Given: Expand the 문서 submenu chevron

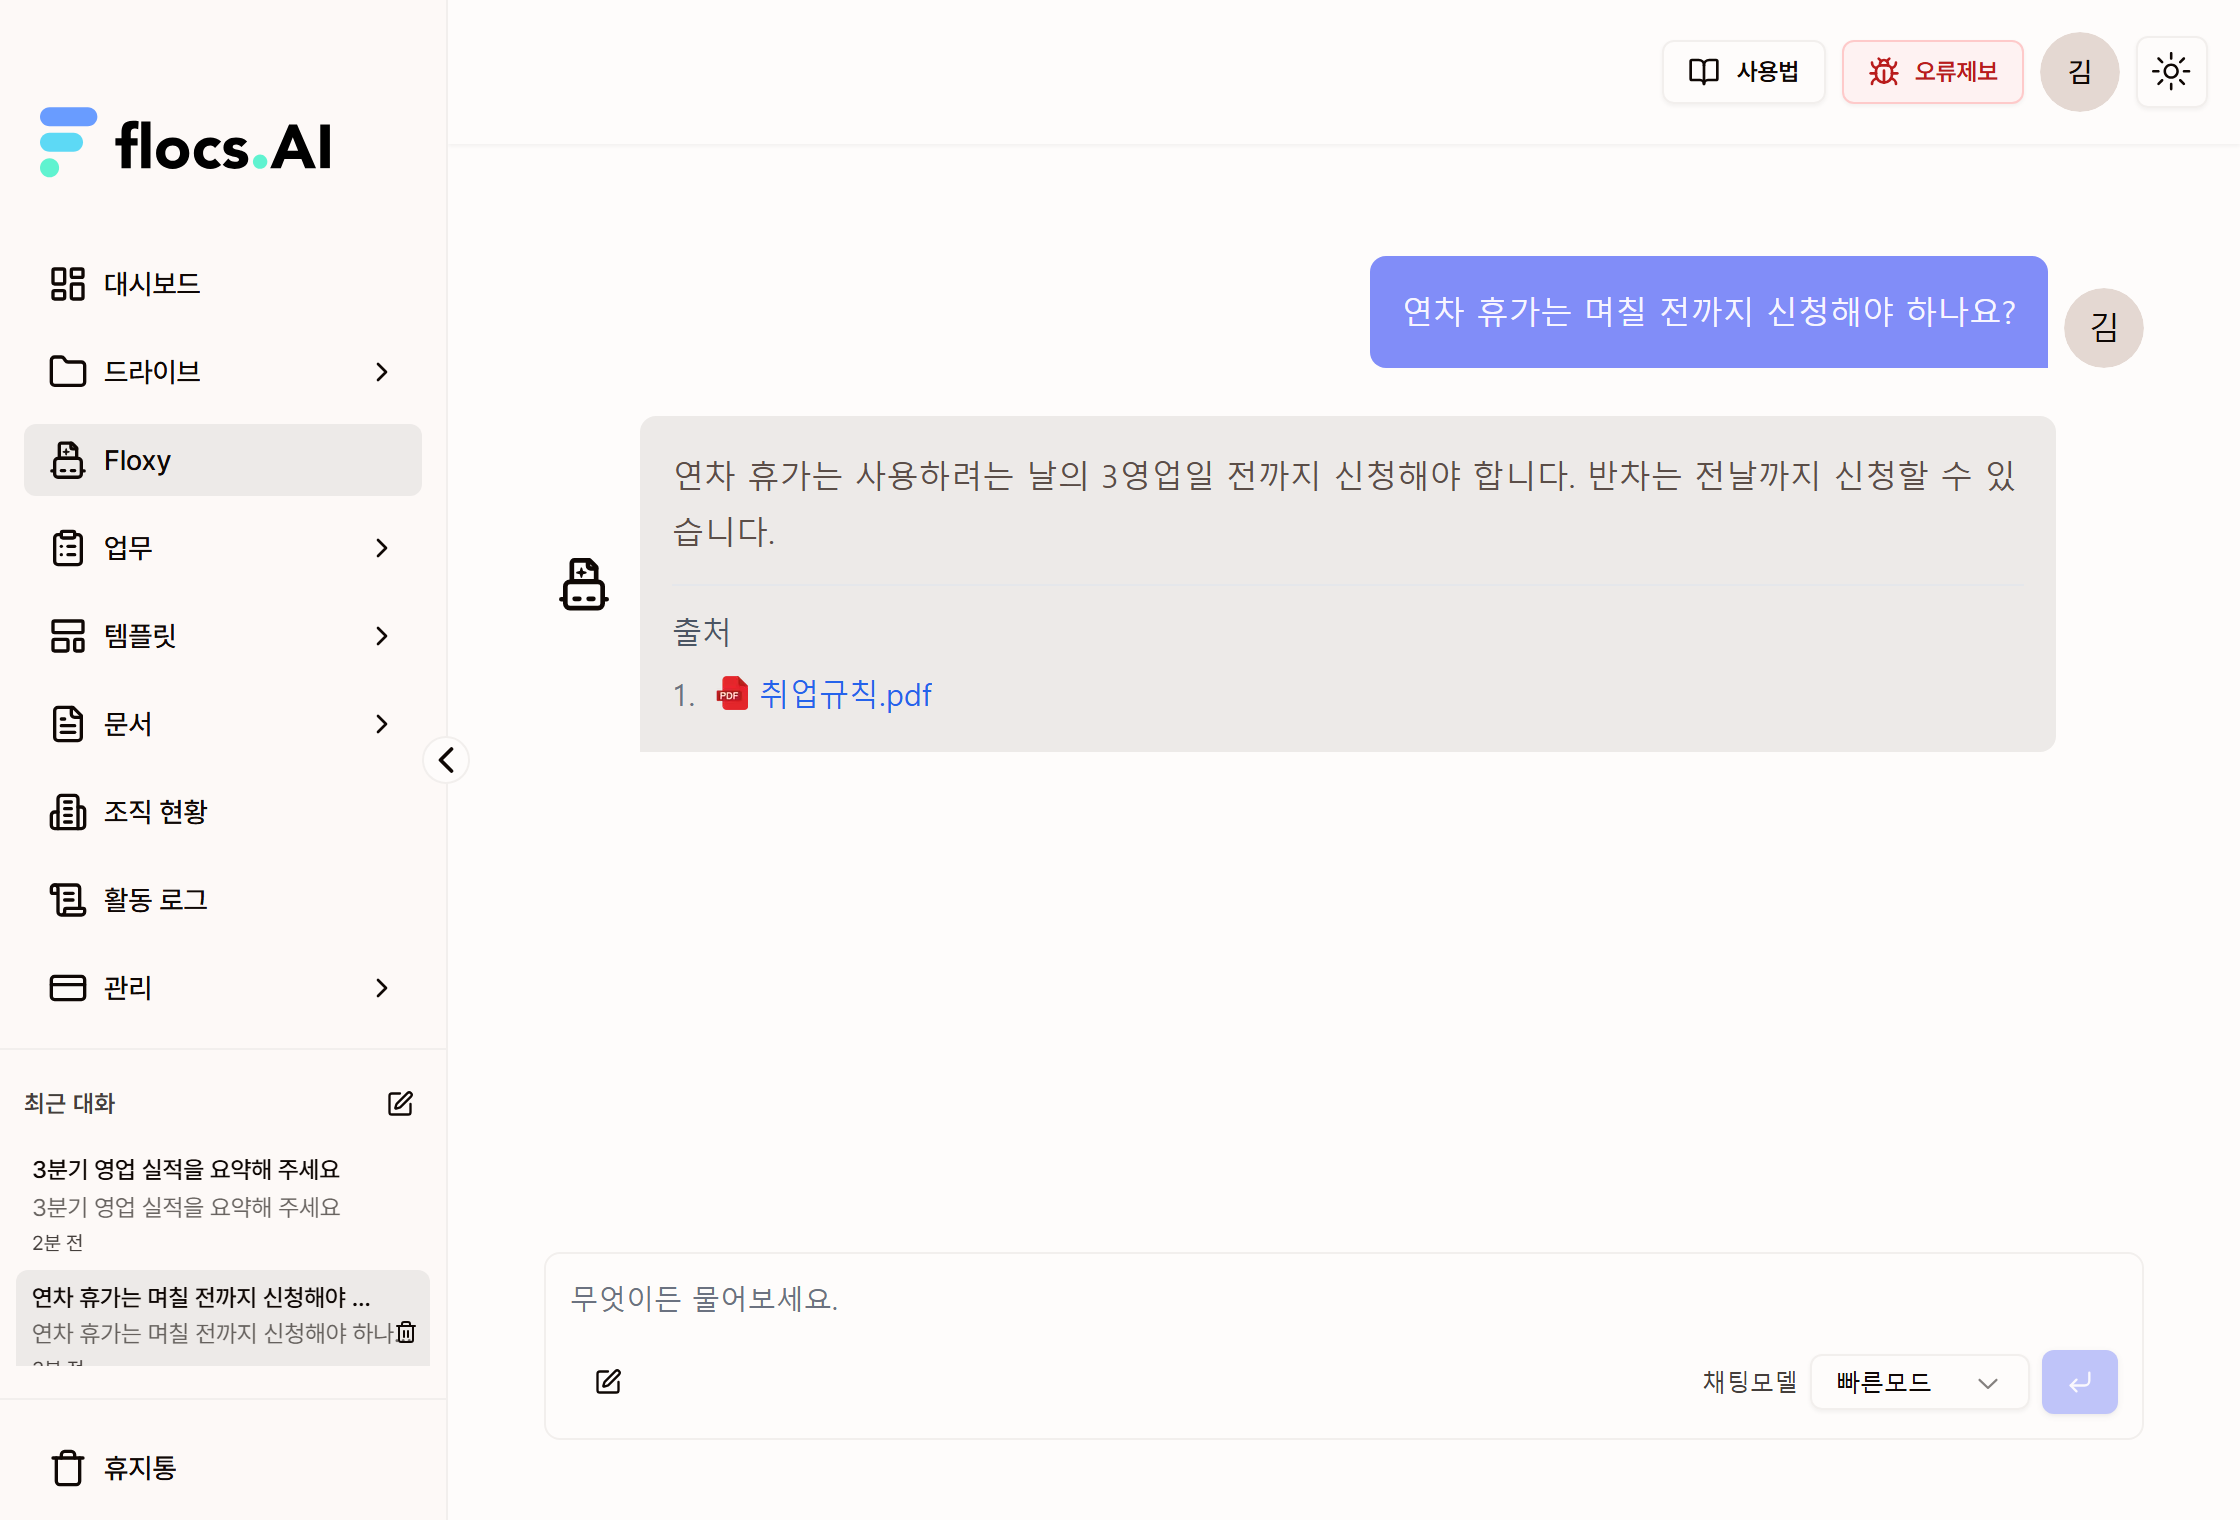Looking at the screenshot, I should click(x=381, y=724).
